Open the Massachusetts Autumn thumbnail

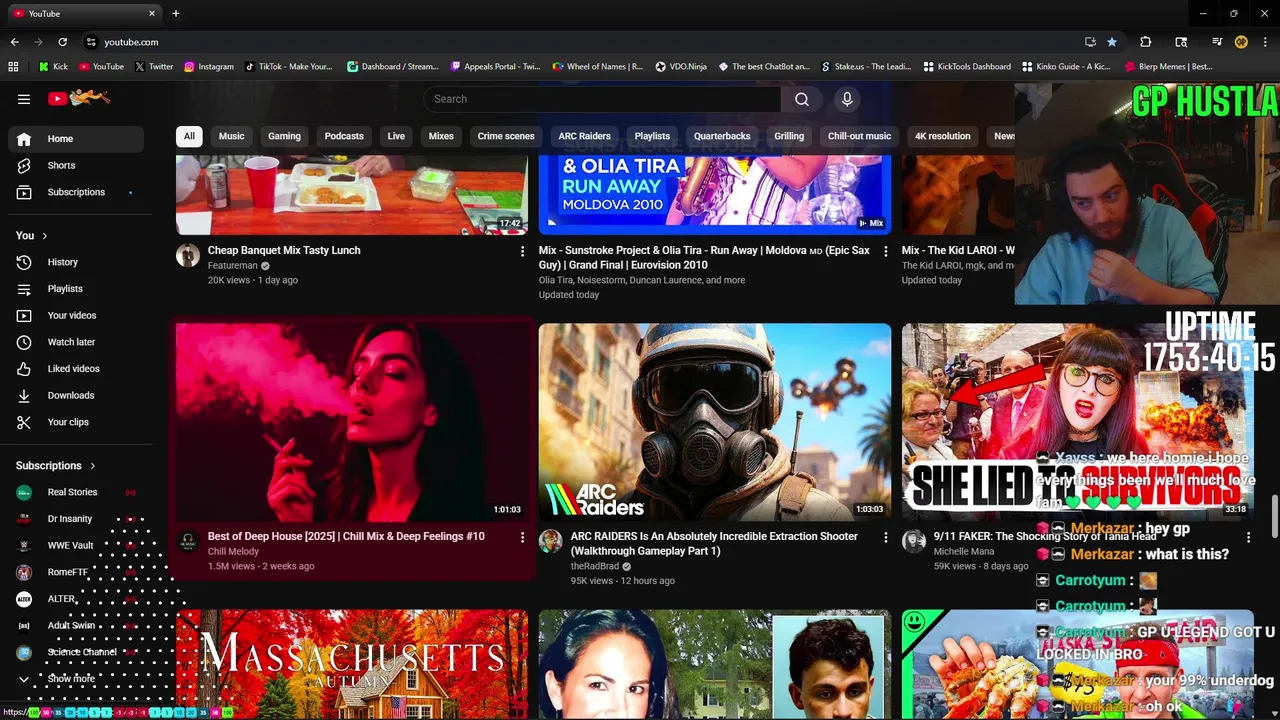(352, 664)
